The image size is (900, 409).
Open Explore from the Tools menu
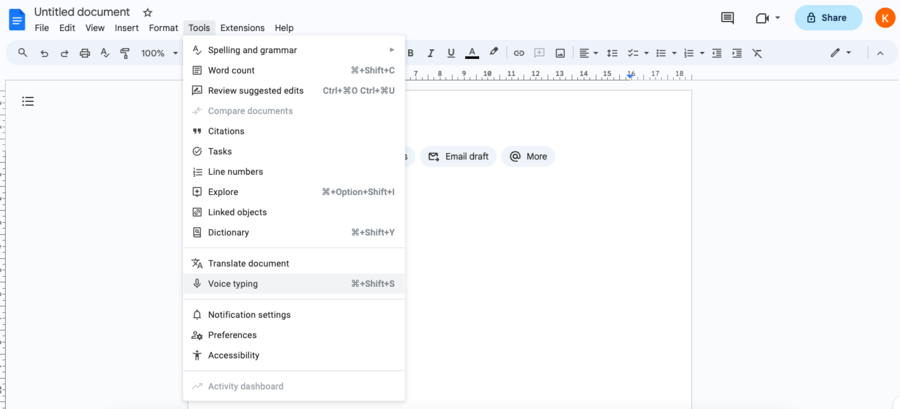click(294, 192)
